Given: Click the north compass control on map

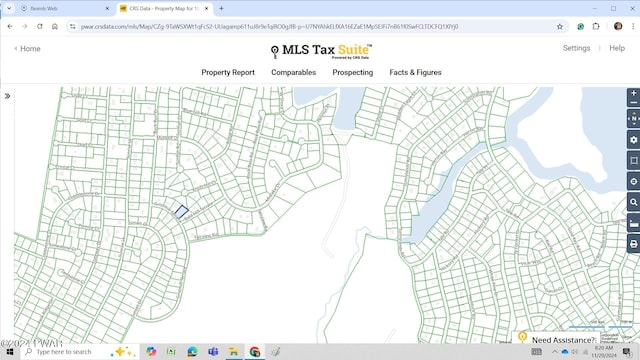Looking at the screenshot, I should tap(633, 118).
